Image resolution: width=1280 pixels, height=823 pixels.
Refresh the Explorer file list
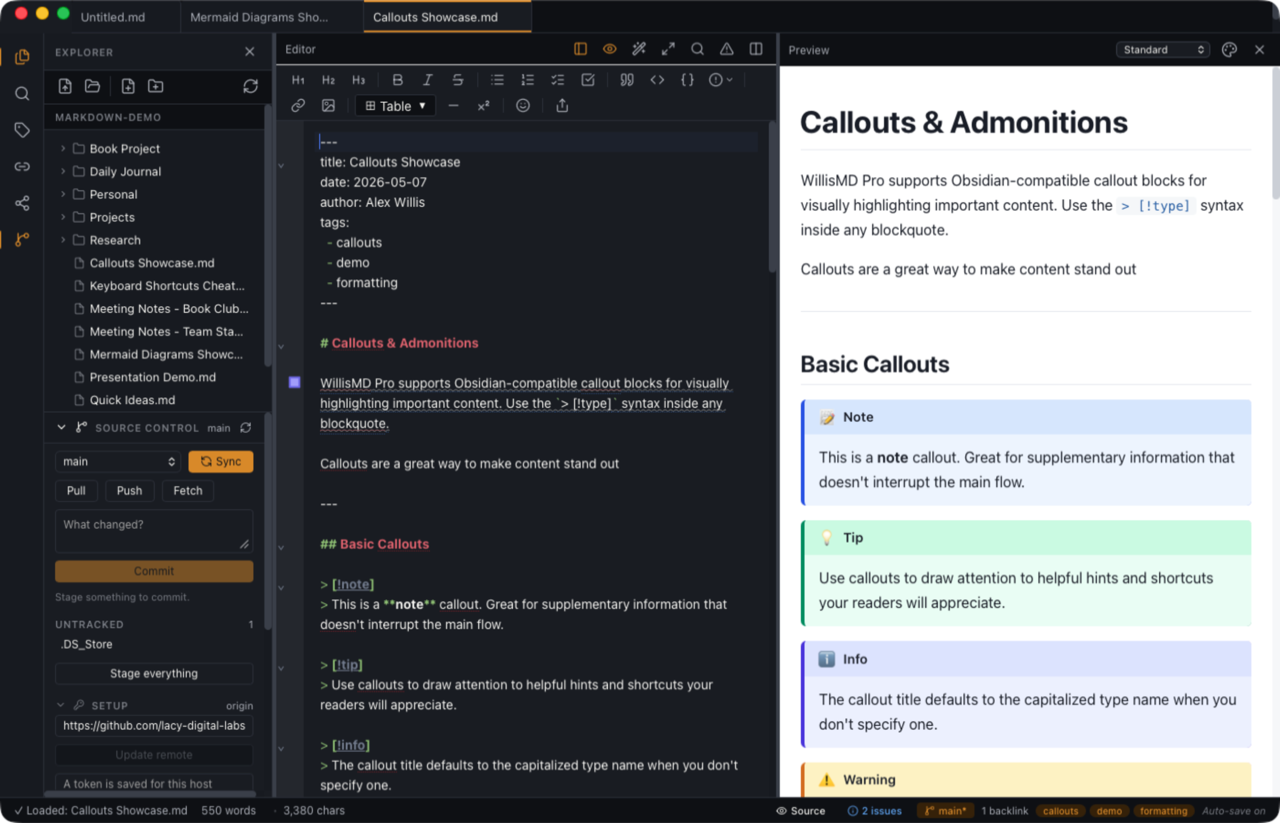250,86
